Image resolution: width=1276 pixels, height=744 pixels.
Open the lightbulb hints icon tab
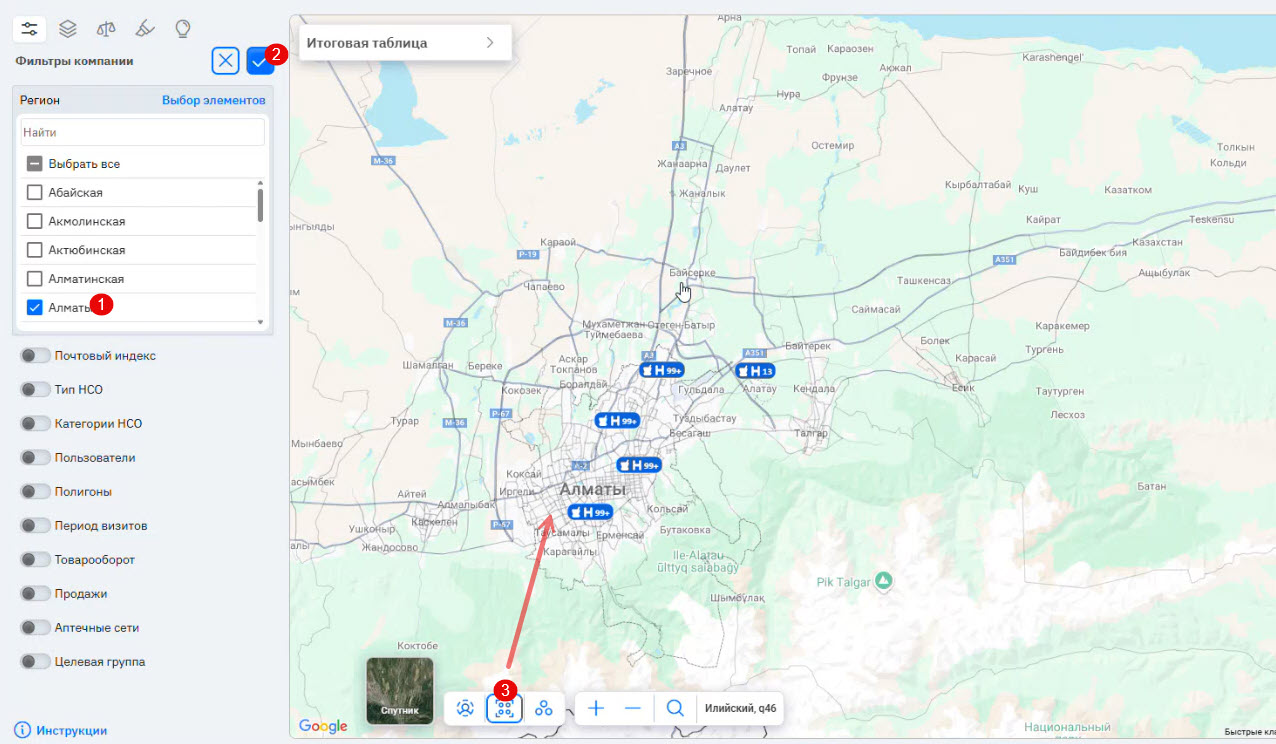[x=182, y=28]
